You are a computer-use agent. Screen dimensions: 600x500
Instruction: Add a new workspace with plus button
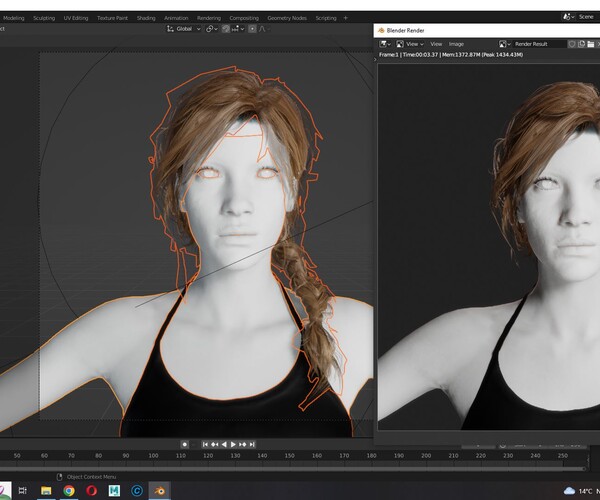coord(346,18)
